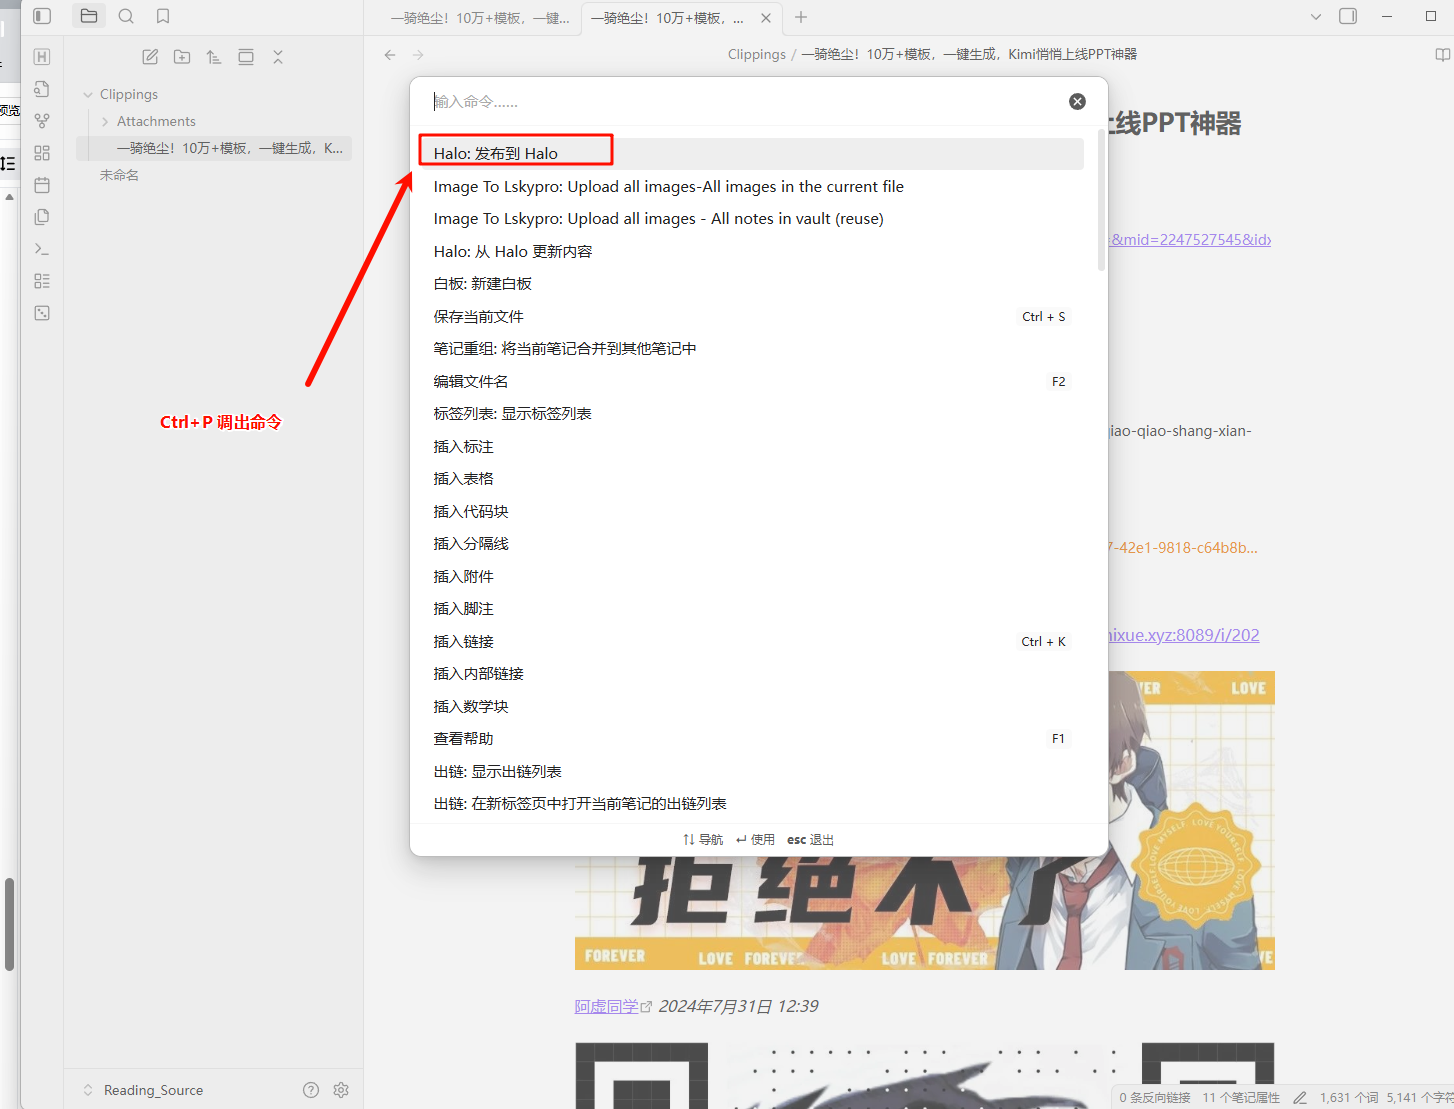The width and height of the screenshot is (1454, 1109).
Task: Open graph view from the ribbon
Action: (x=42, y=121)
